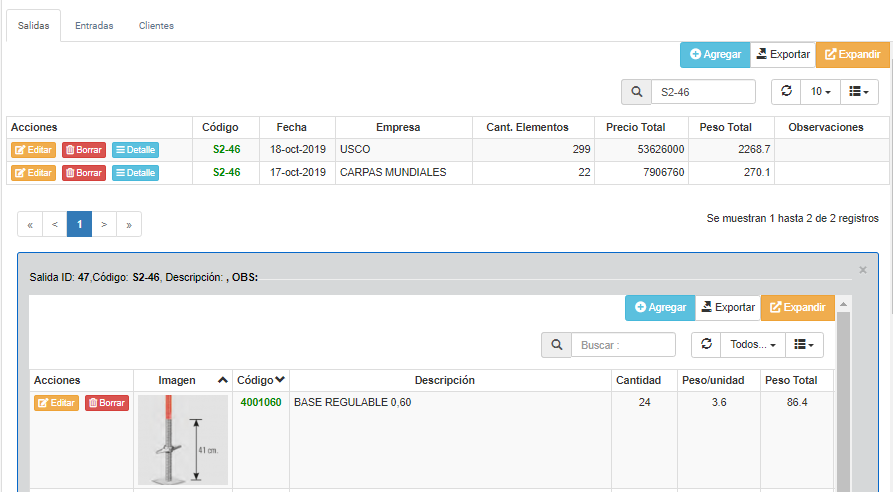This screenshot has height=492, width=893.
Task: Refresh the detail items table
Action: click(706, 344)
